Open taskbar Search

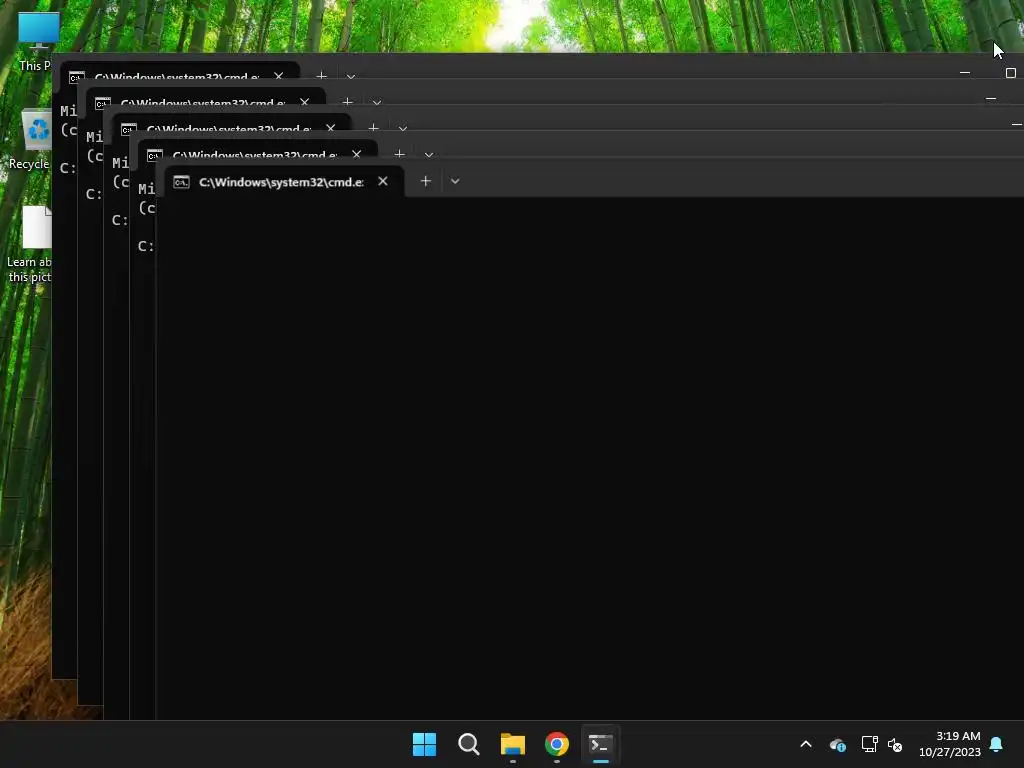[468, 744]
